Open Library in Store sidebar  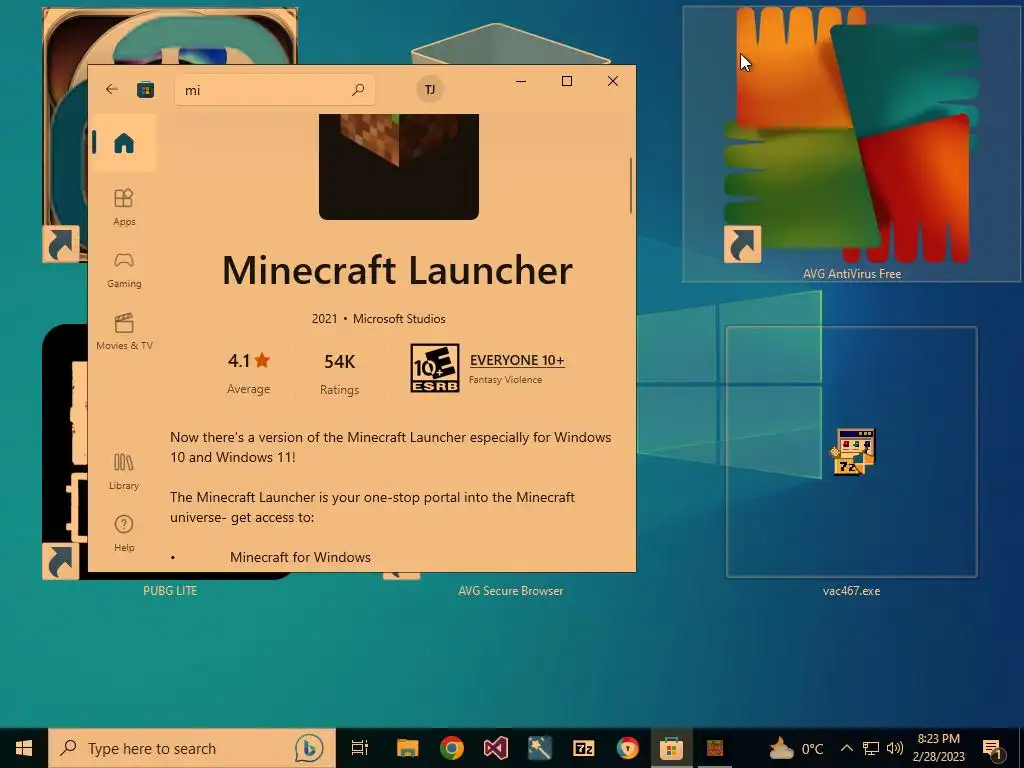123,472
